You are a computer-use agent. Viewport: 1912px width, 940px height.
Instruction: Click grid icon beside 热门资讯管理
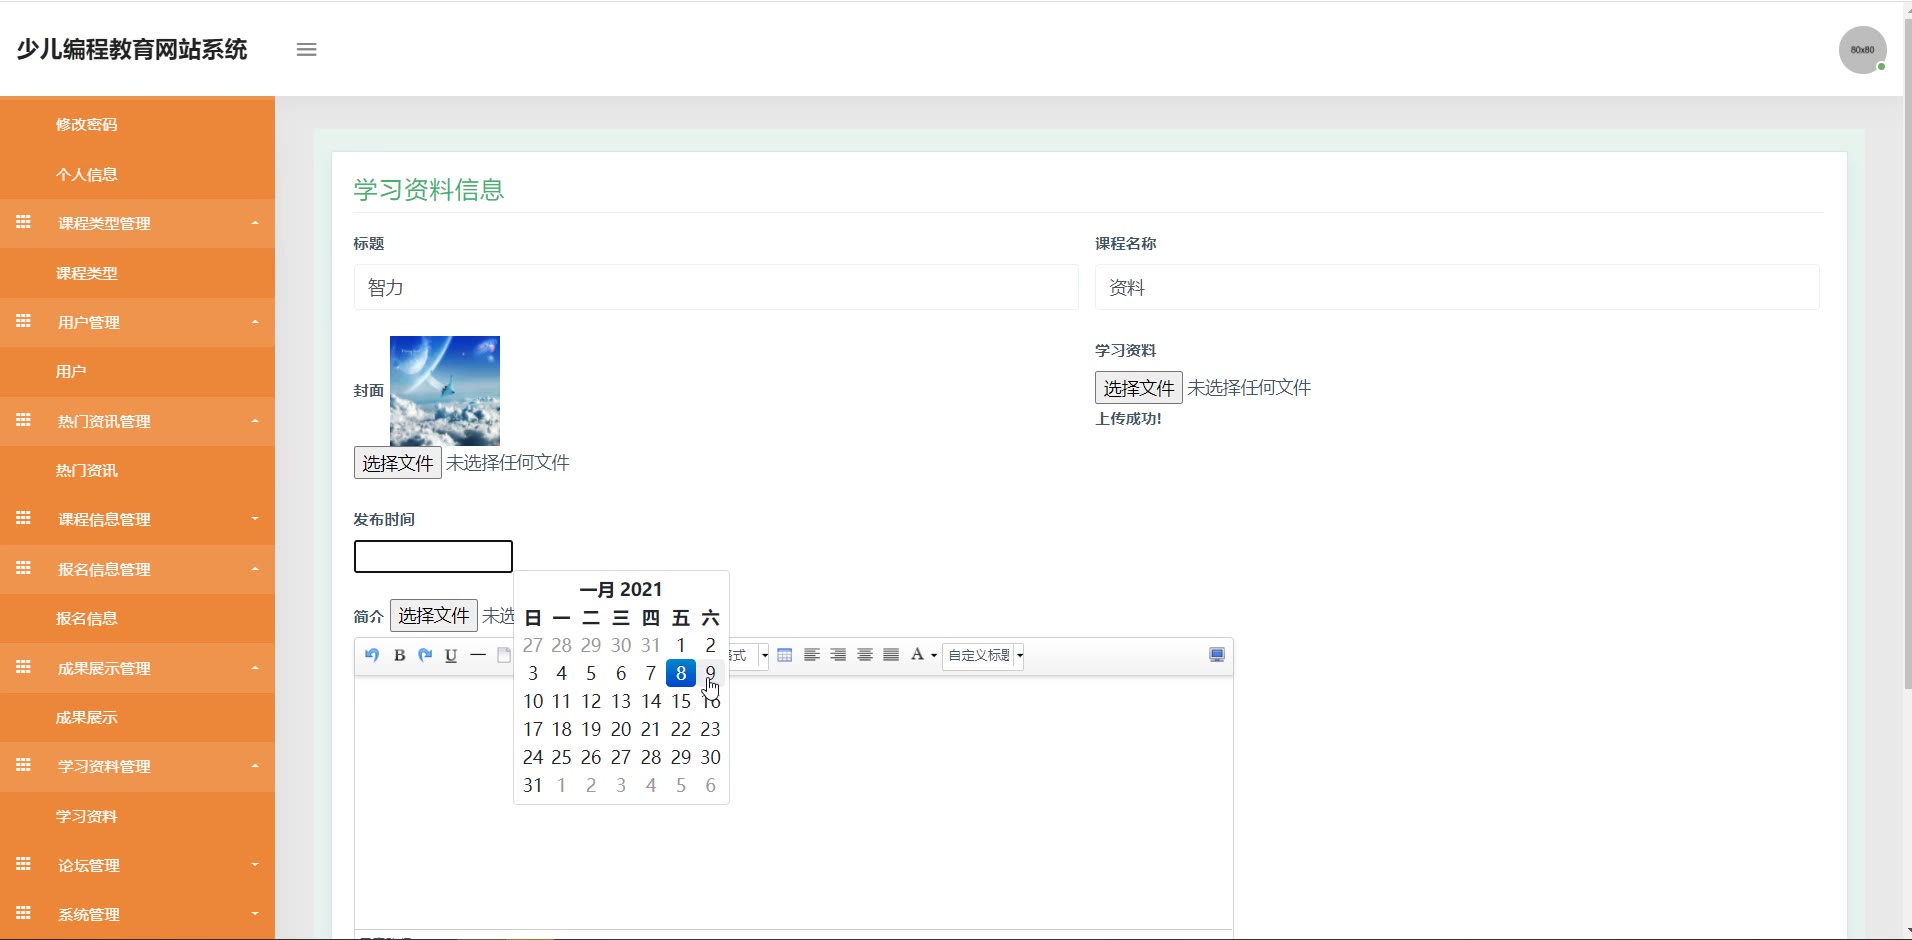[24, 420]
